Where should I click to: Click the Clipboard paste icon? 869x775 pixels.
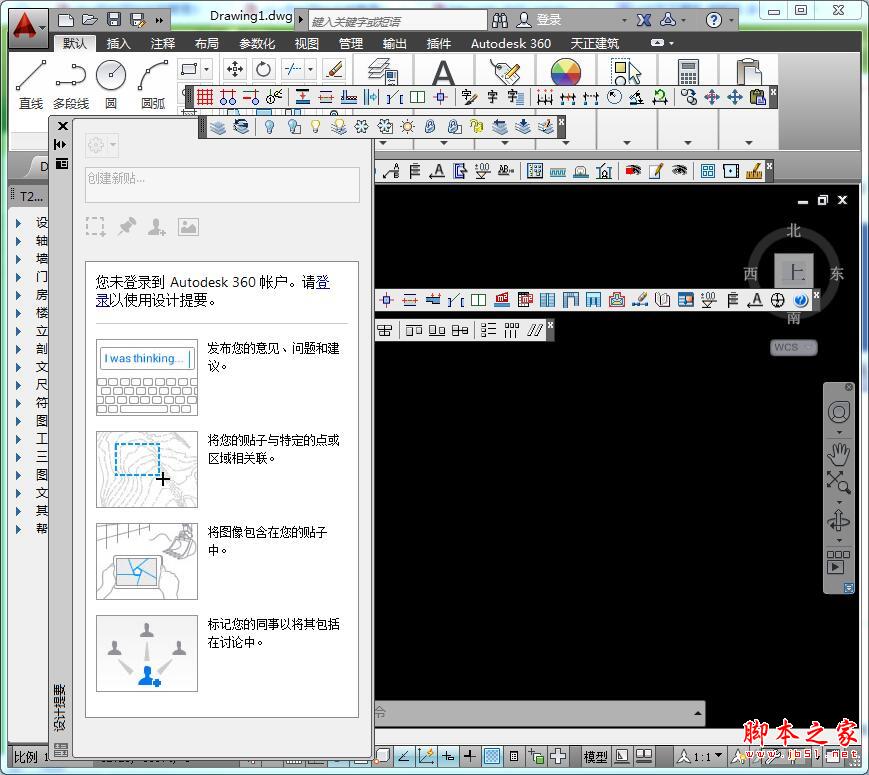(749, 72)
